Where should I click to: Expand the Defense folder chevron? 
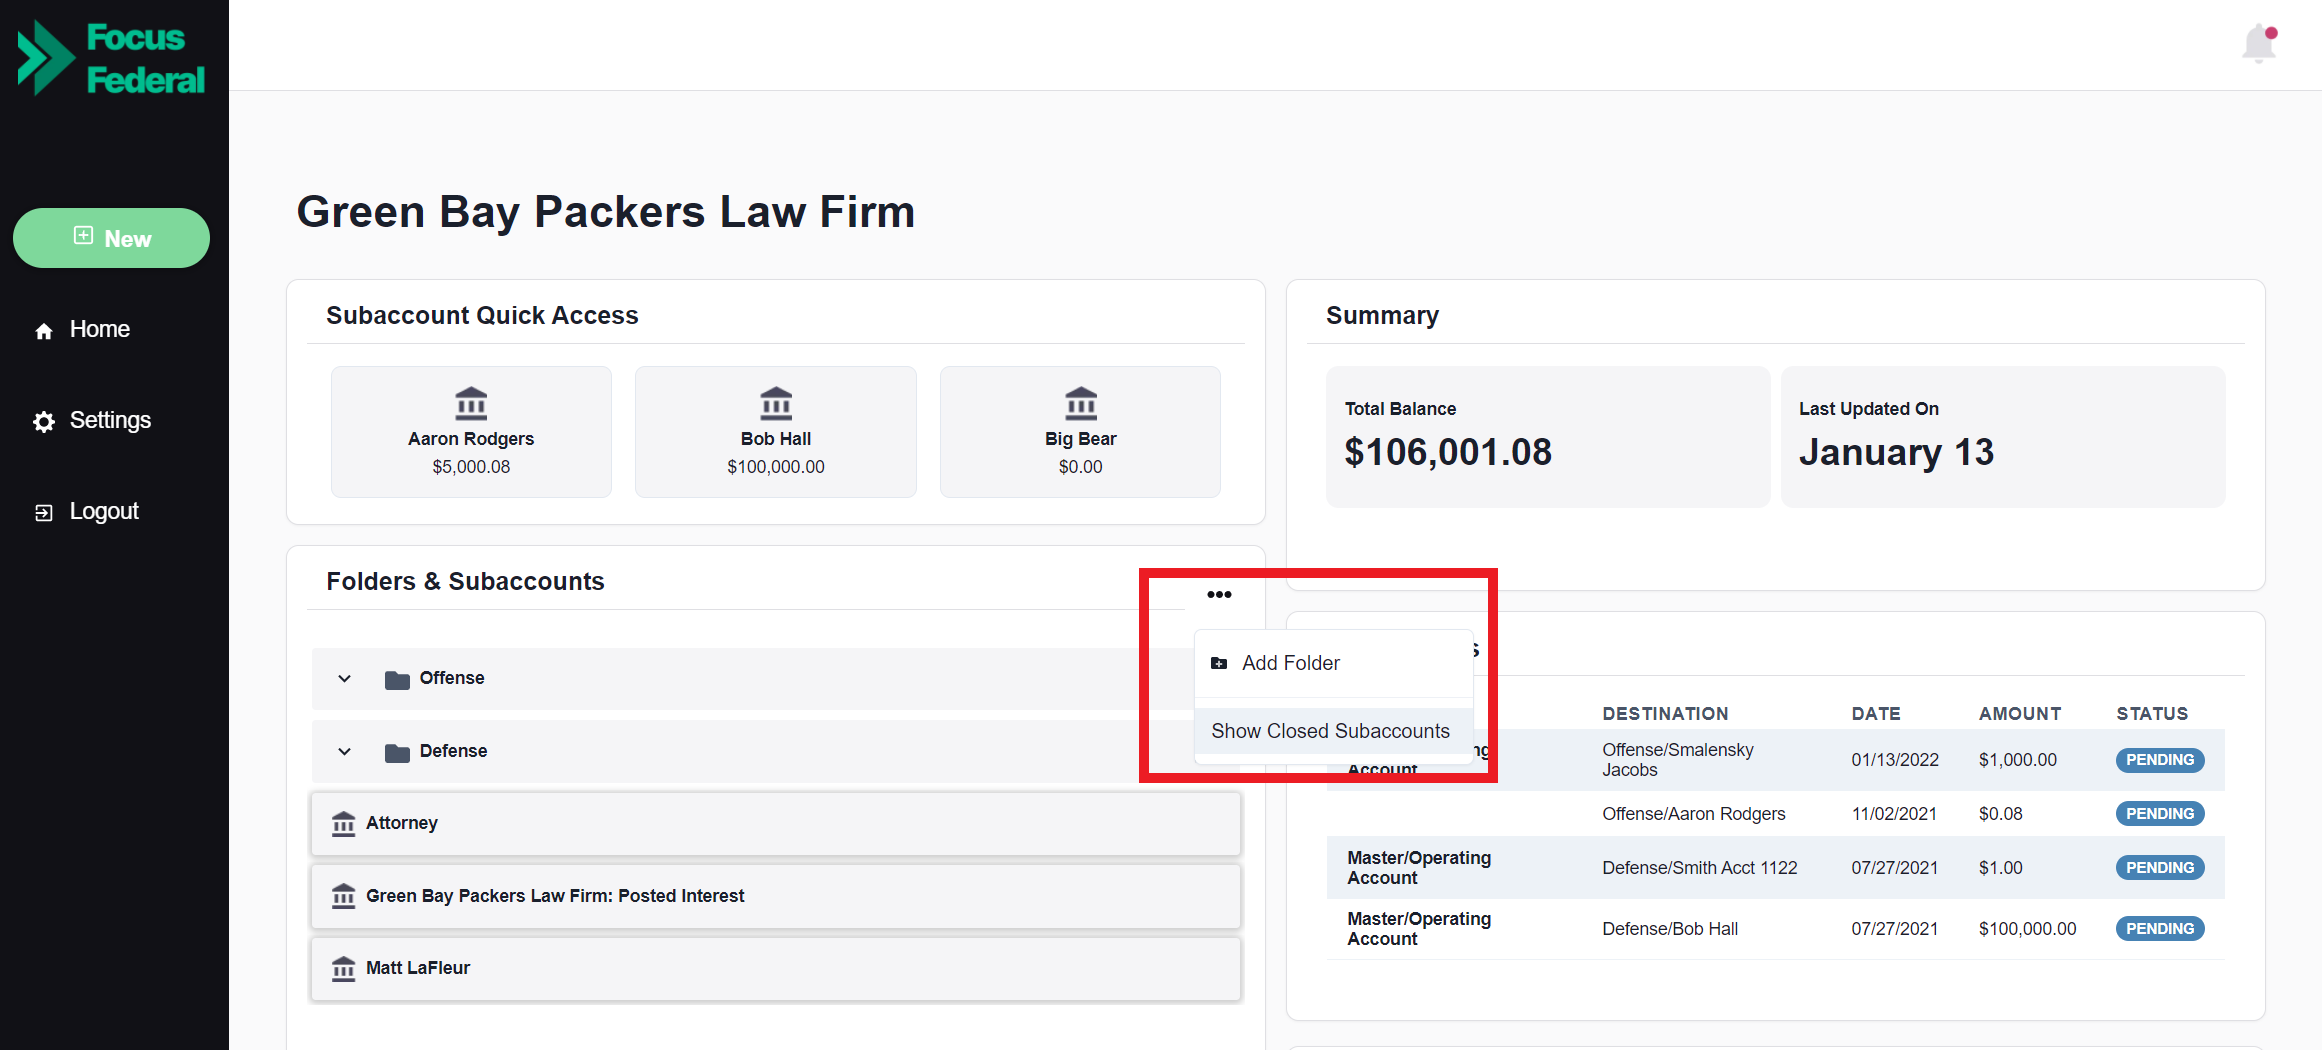(x=345, y=752)
